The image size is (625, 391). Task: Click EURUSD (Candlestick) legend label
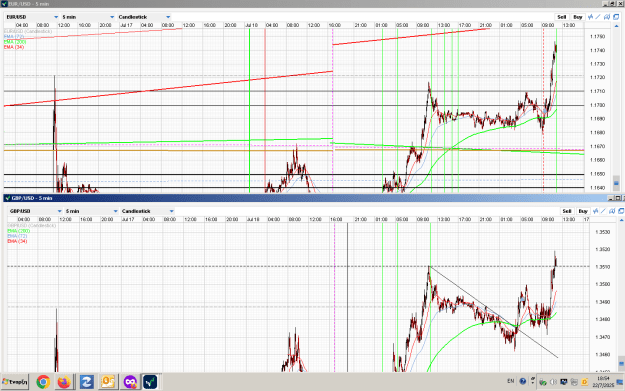(28, 31)
